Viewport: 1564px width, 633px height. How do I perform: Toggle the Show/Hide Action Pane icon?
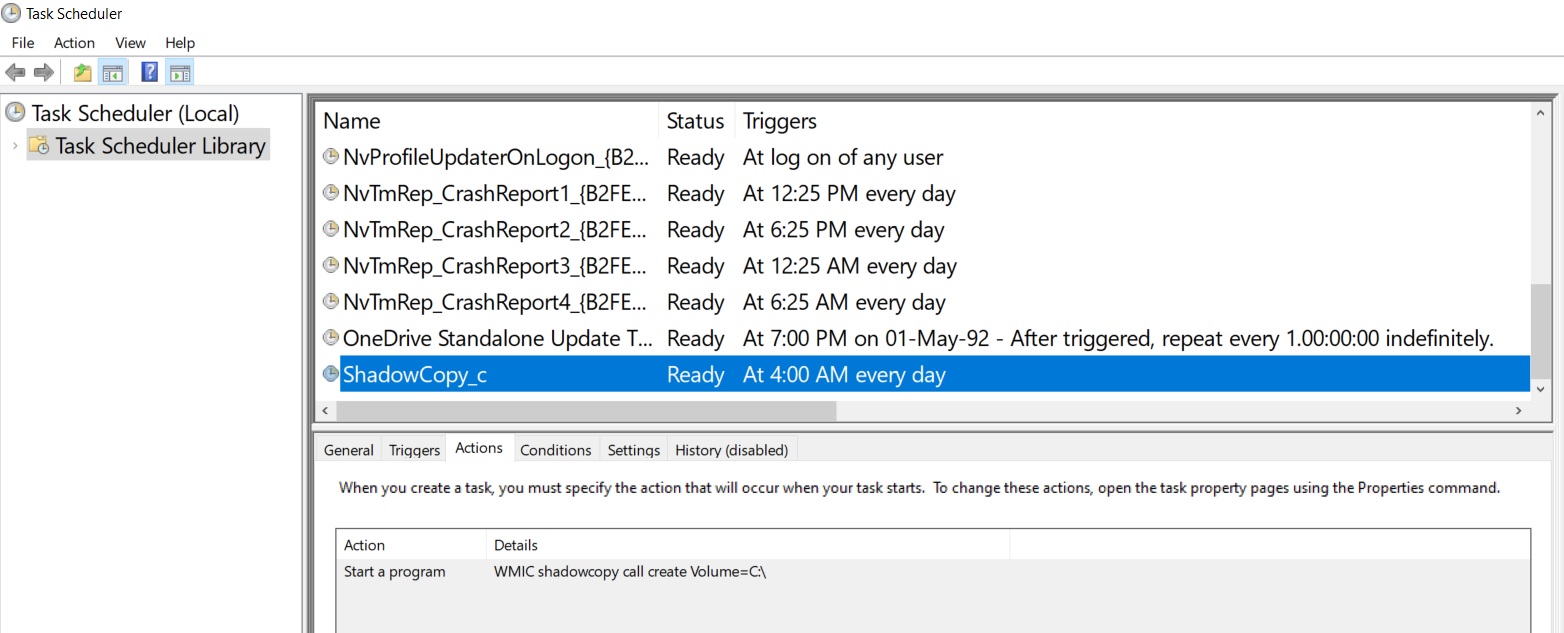pos(180,72)
